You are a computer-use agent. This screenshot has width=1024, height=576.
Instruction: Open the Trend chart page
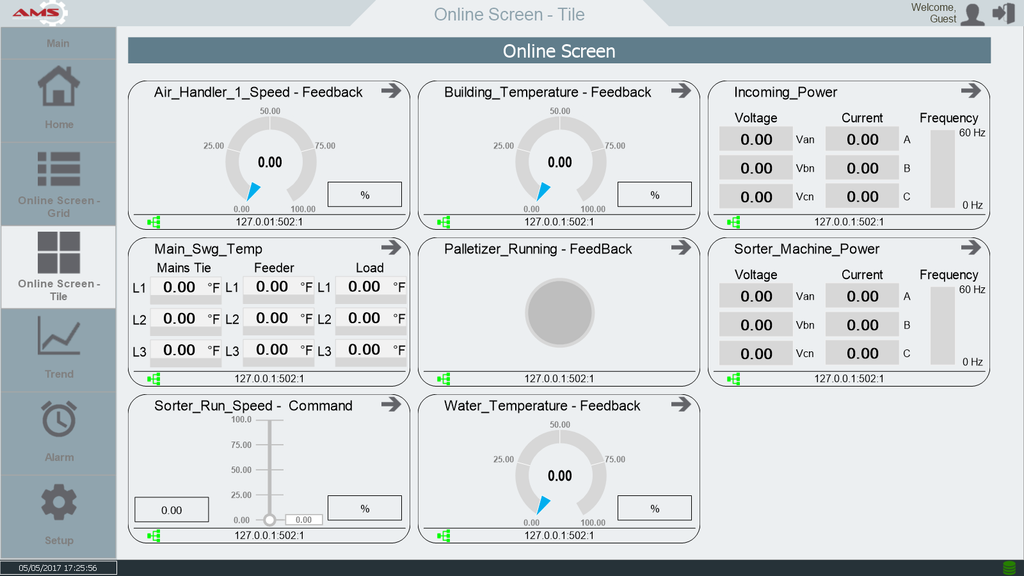coord(58,336)
